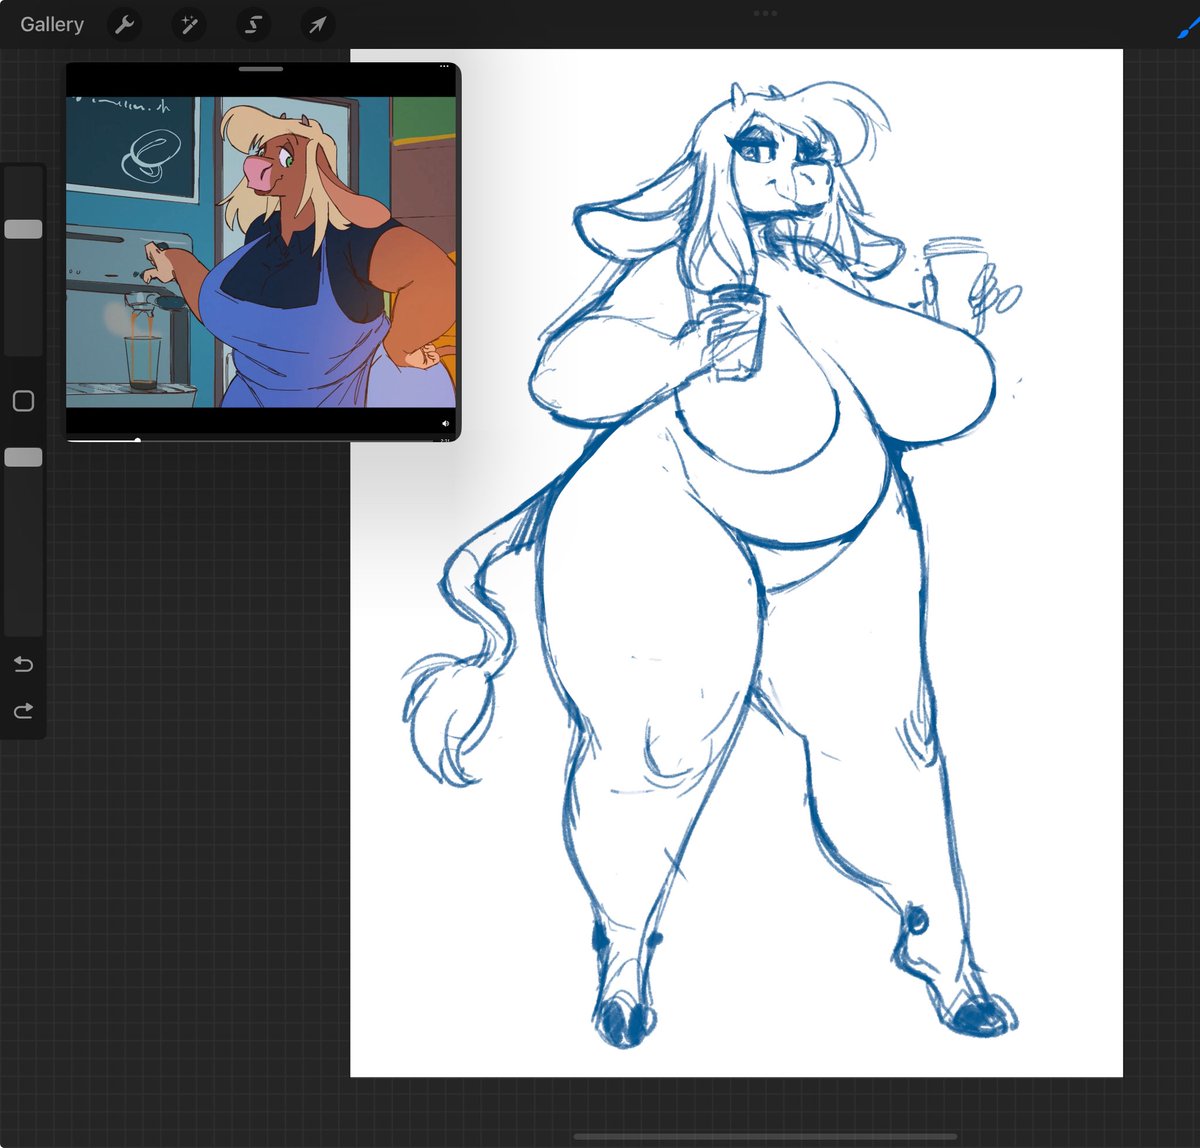Open the video window's three-dot options
Image resolution: width=1200 pixels, height=1148 pixels.
click(444, 66)
